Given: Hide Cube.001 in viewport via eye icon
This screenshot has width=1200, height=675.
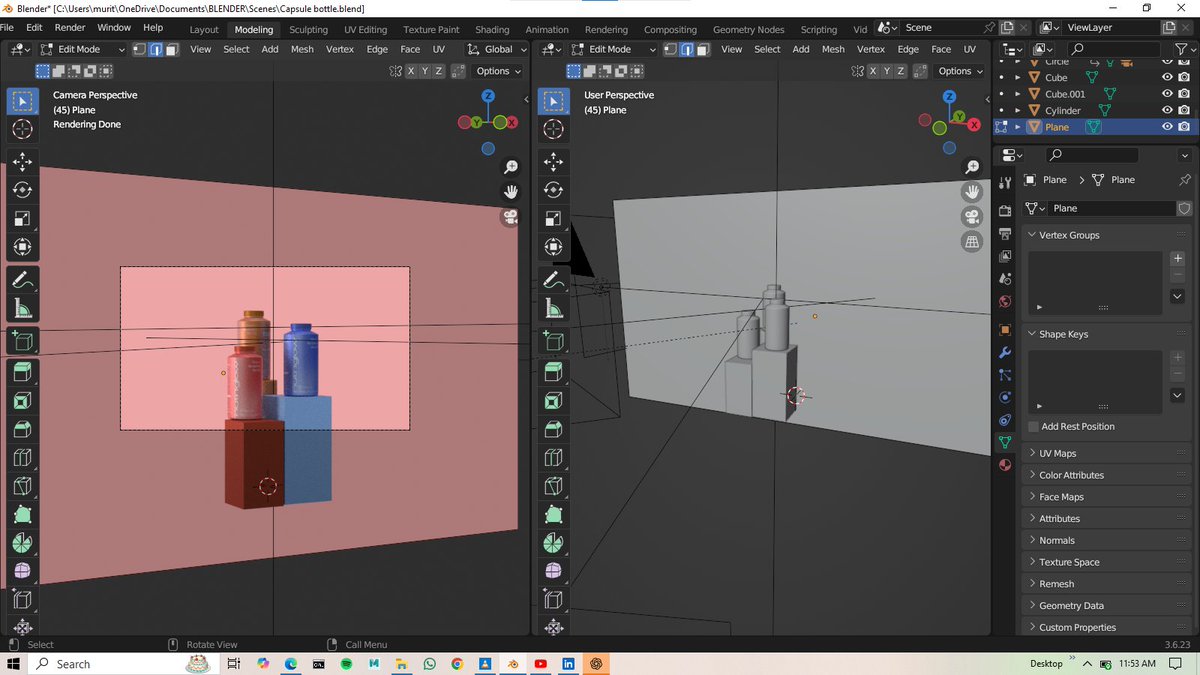Looking at the screenshot, I should [1167, 94].
